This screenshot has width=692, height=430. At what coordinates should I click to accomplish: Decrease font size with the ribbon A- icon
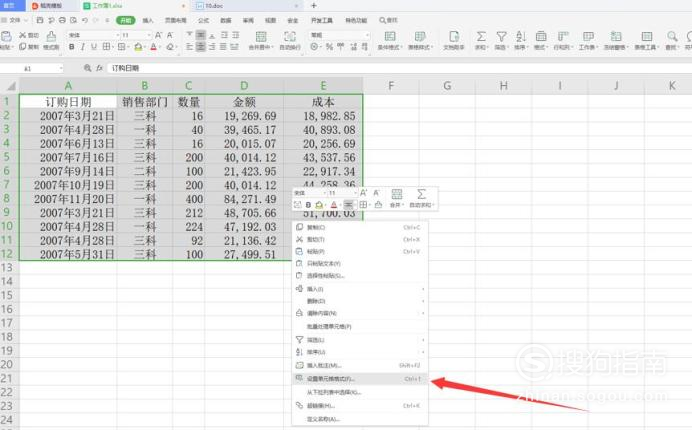coord(169,35)
